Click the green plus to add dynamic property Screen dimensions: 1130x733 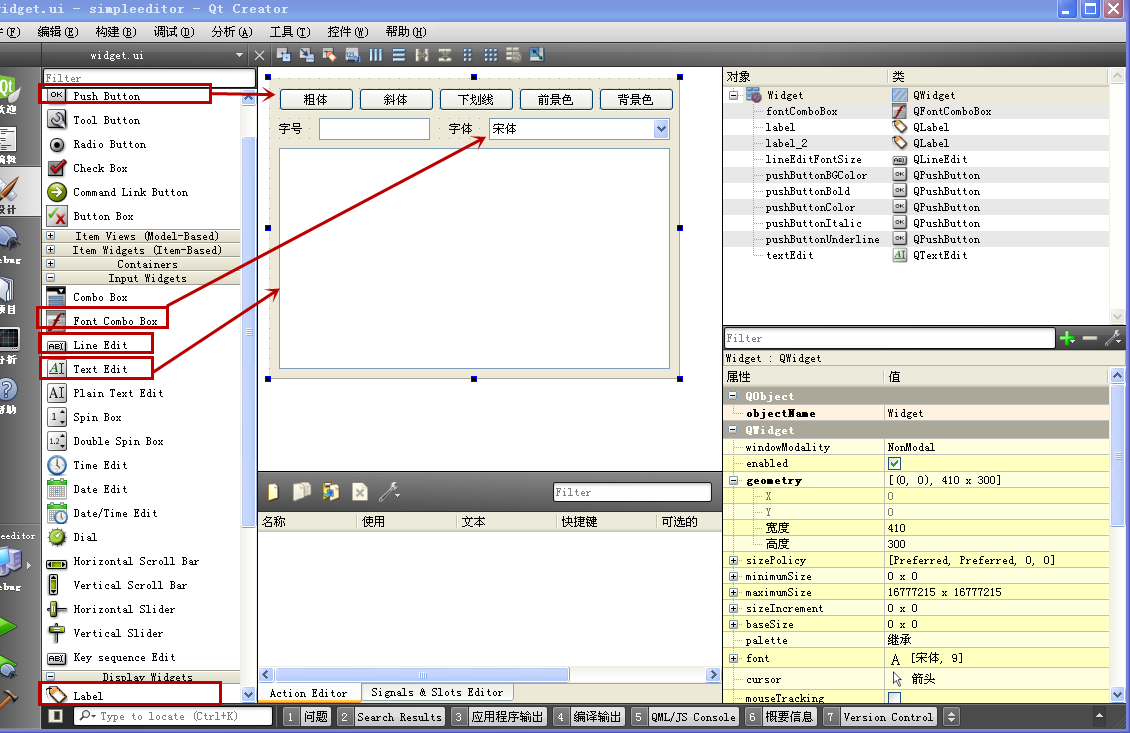click(1069, 338)
